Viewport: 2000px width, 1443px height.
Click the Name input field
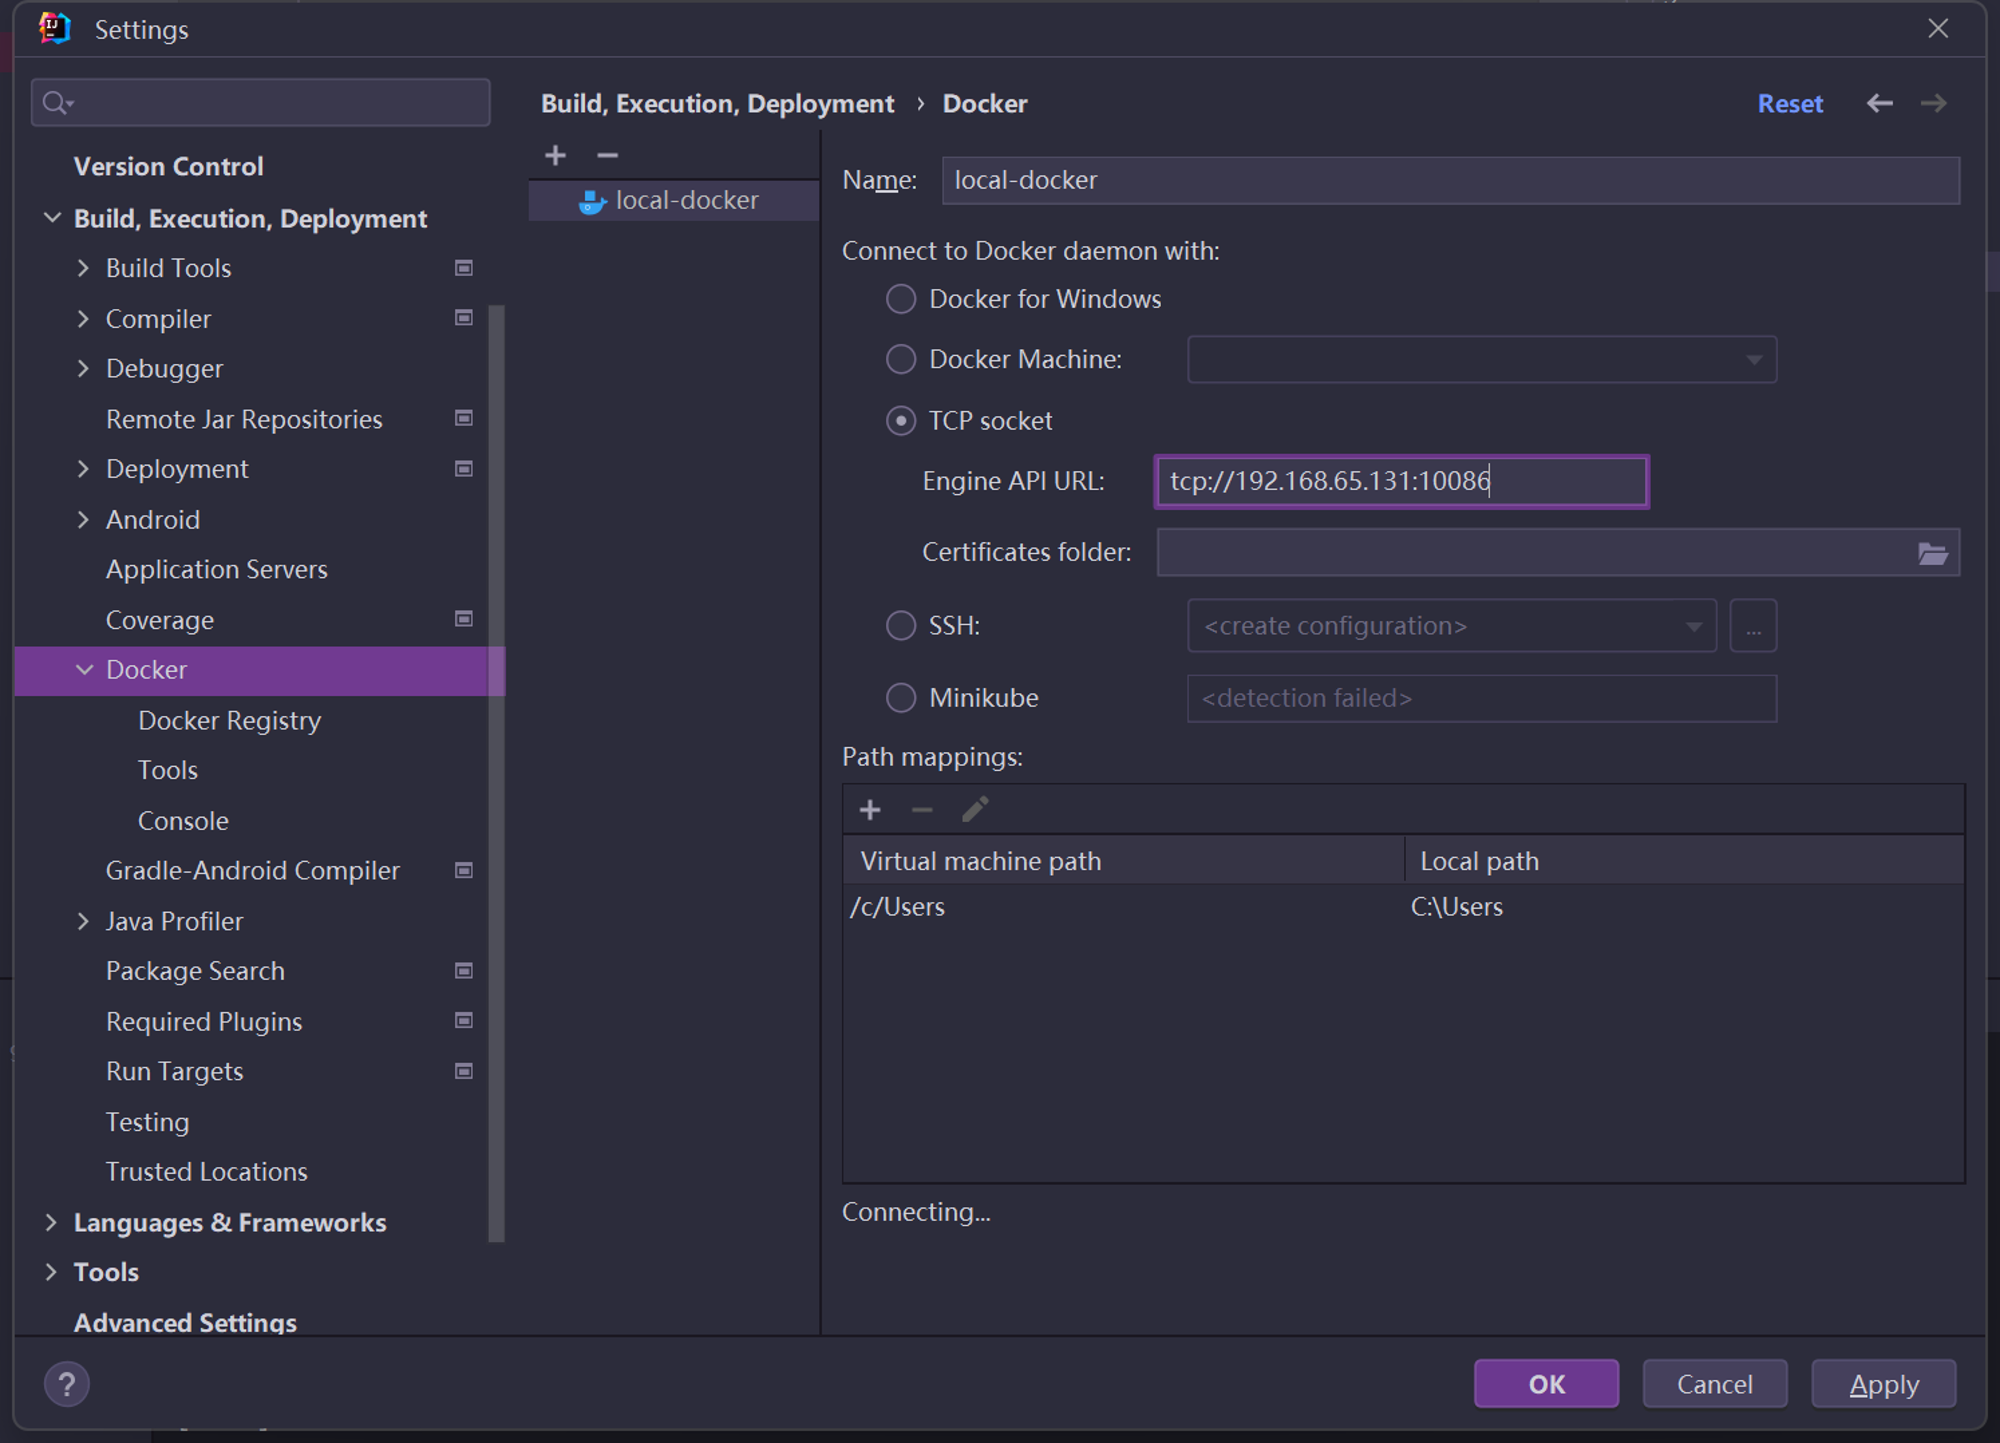1450,181
